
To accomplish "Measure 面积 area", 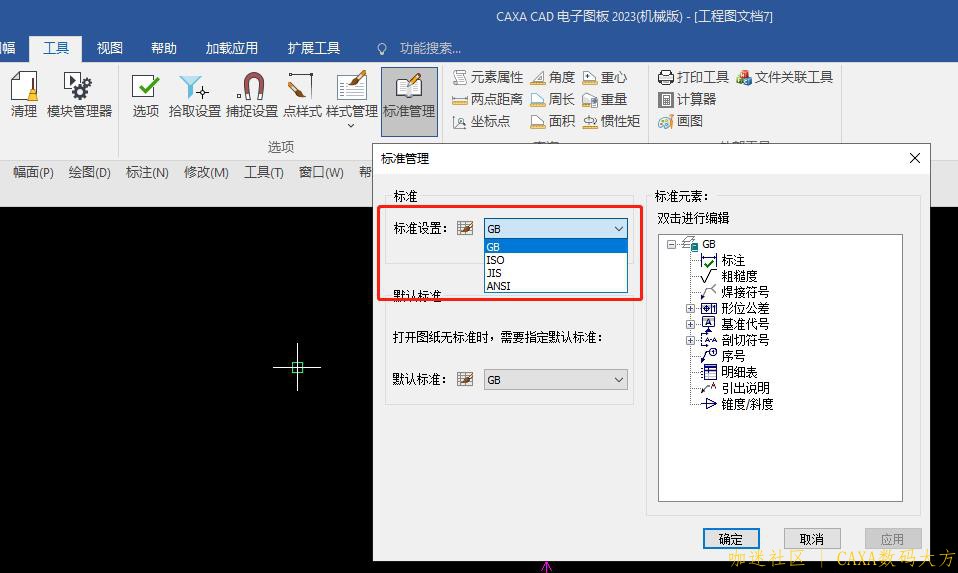I will pyautogui.click(x=553, y=121).
